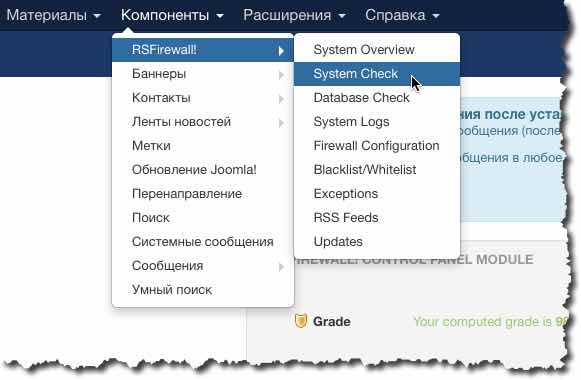Expand the Ленты новостей submenu arrow
Screen dimensions: 581x380
coord(281,123)
